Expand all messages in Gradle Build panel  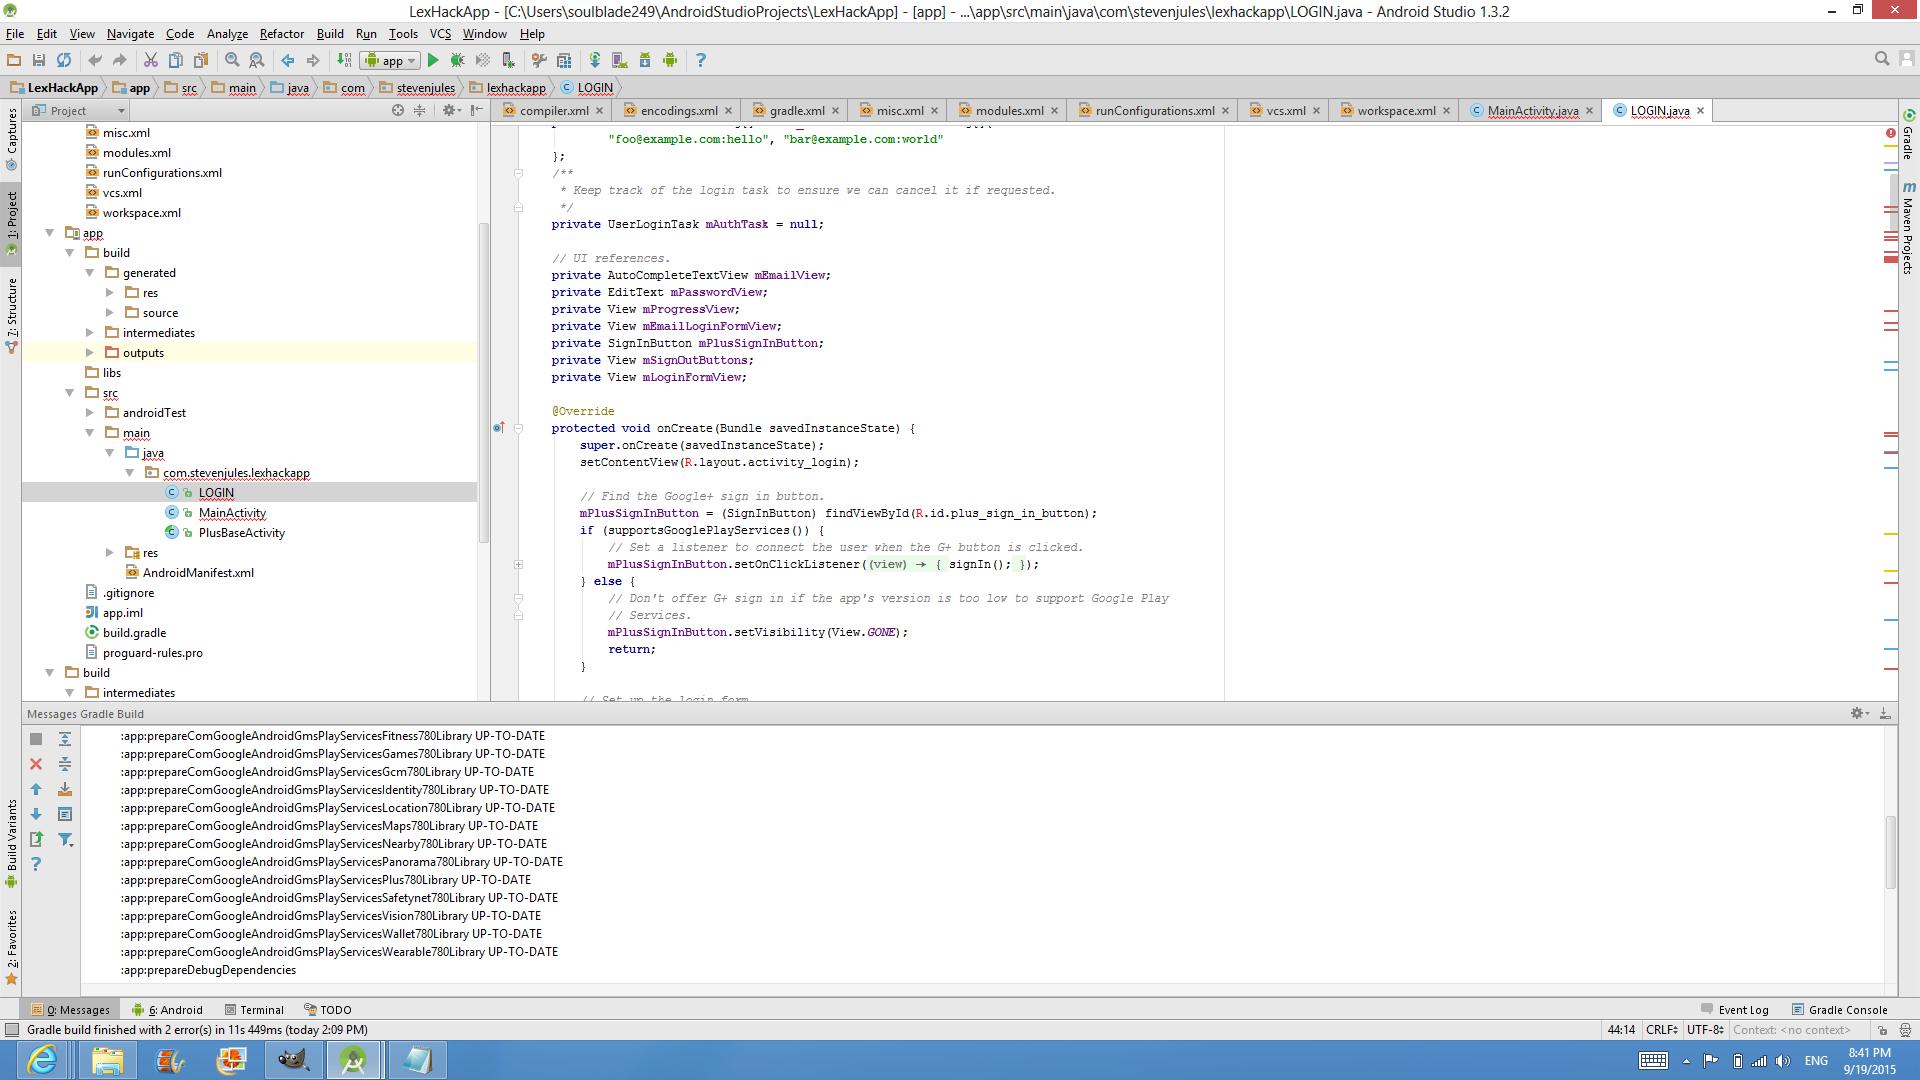(65, 739)
